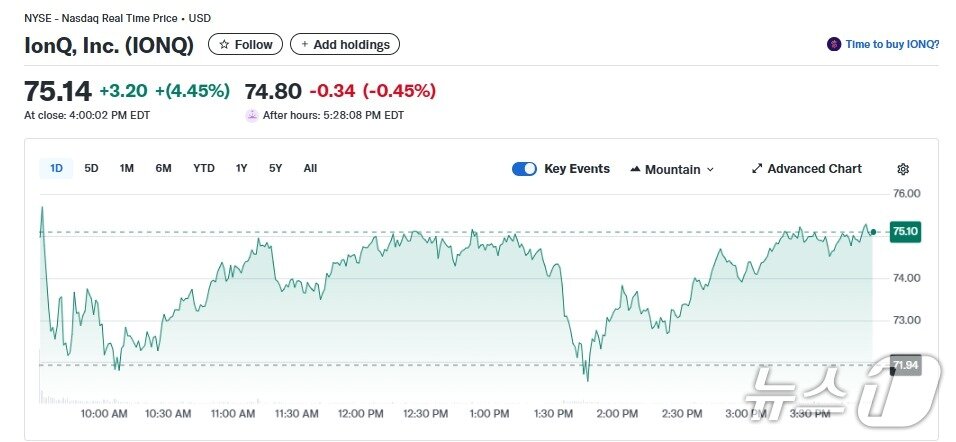Click the Mountain chart type icon
956x442 pixels.
pos(635,170)
